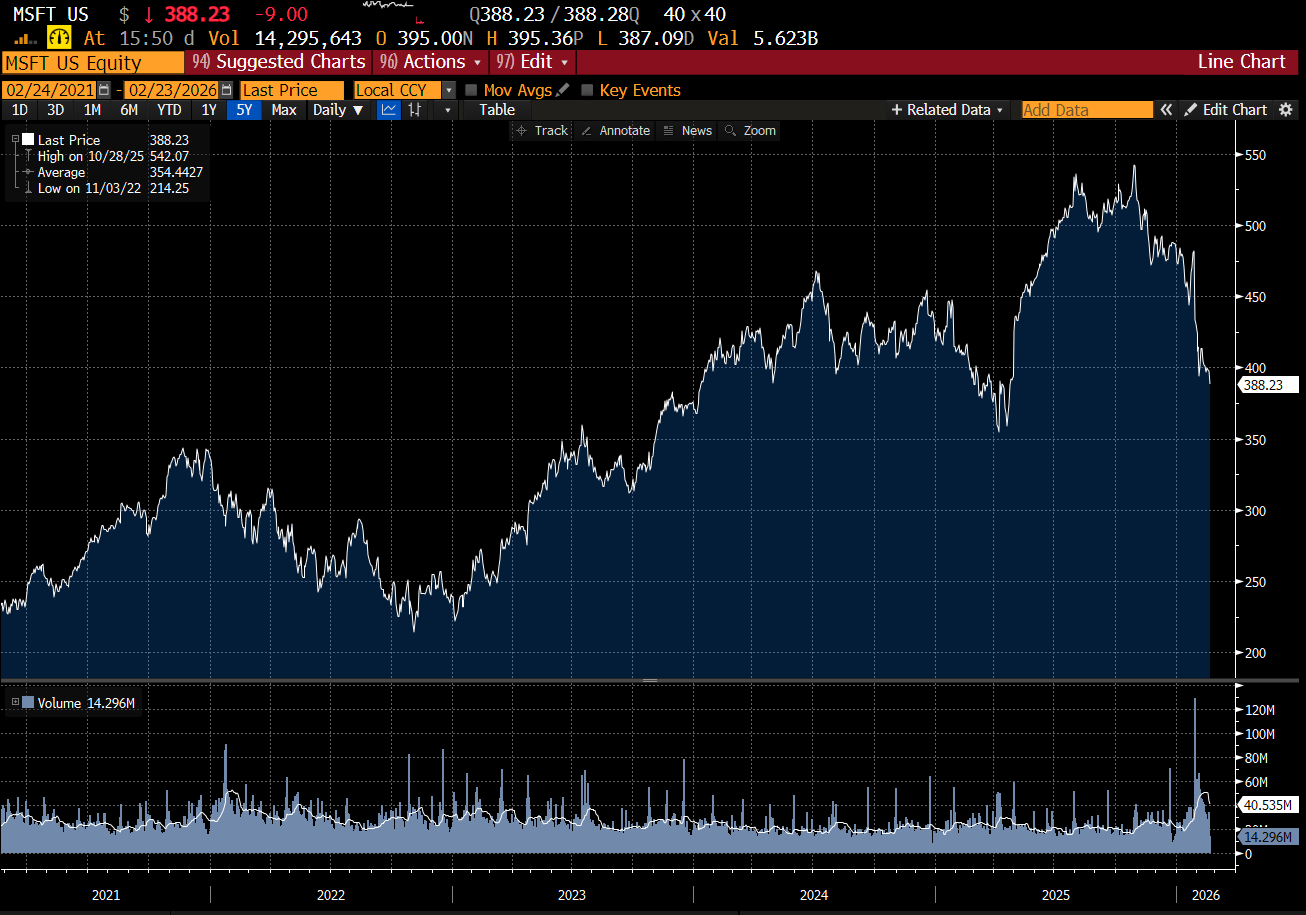This screenshot has width=1306, height=915.
Task: Click the Add Data input box
Action: 1087,110
